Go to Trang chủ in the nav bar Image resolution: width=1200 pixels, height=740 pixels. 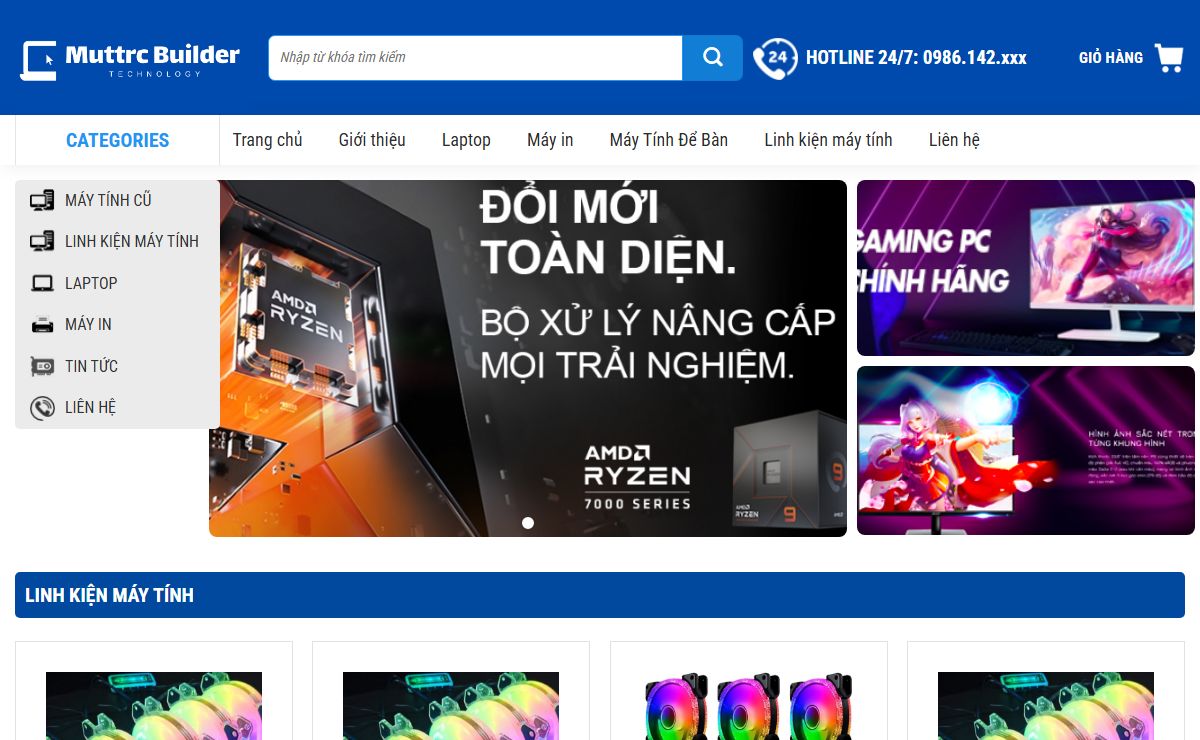point(267,140)
